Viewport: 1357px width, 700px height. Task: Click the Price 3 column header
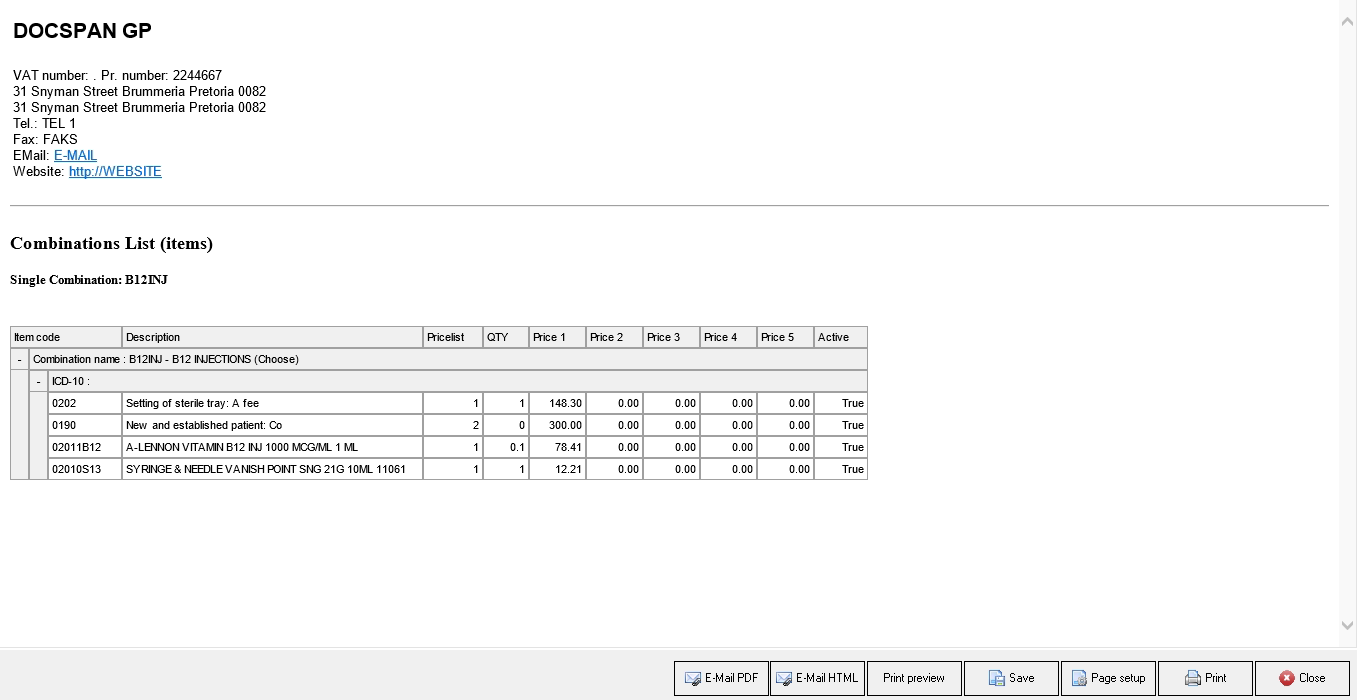click(672, 337)
